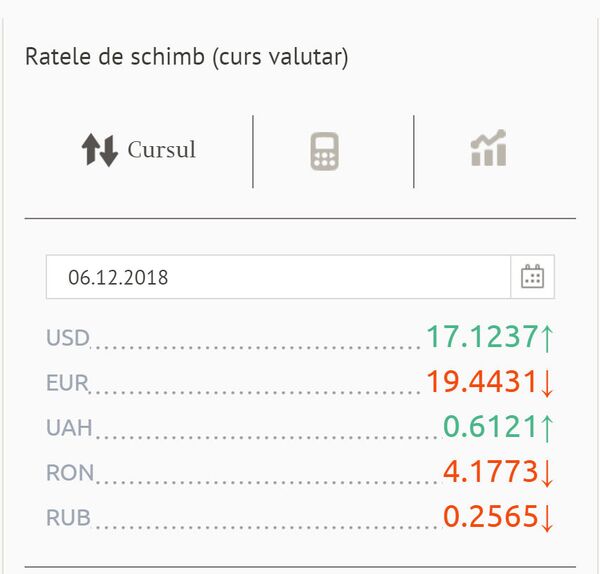Screen dimensions: 600x574
Task: Select the RUB currency label
Action: 69,518
